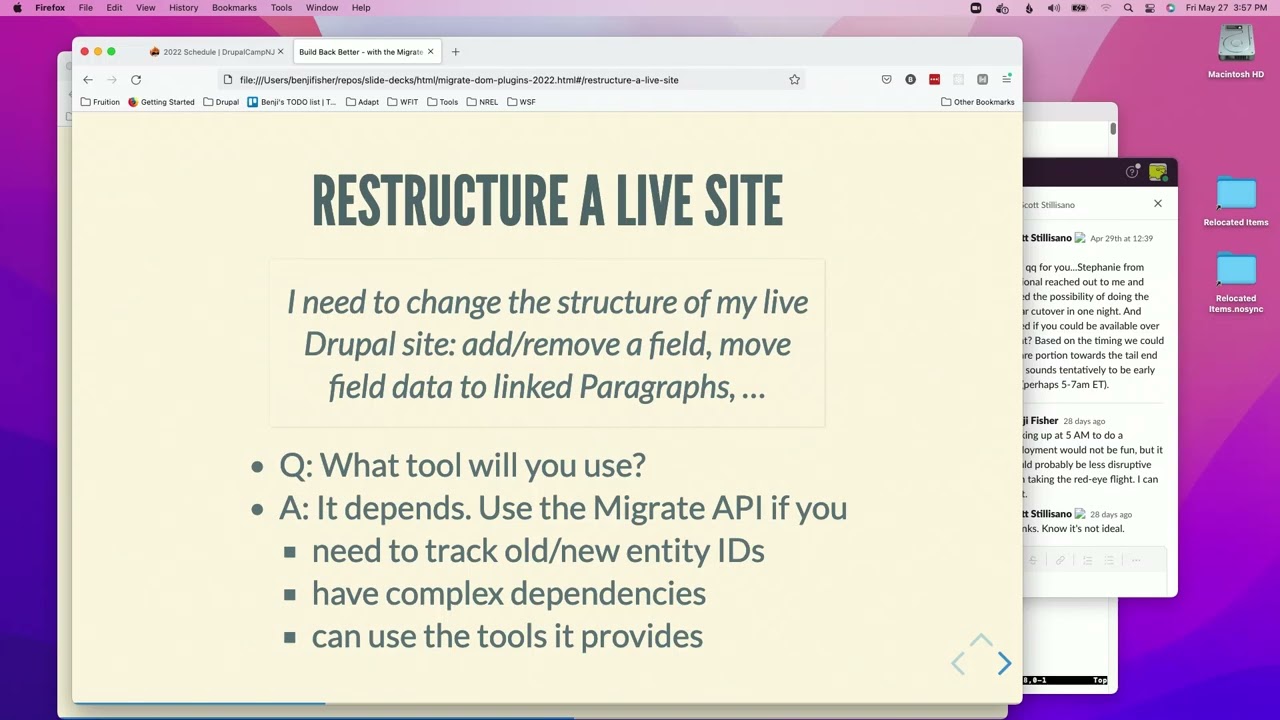The height and width of the screenshot is (720, 1280).
Task: Navigate up with the slide up arrow
Action: [x=981, y=640]
